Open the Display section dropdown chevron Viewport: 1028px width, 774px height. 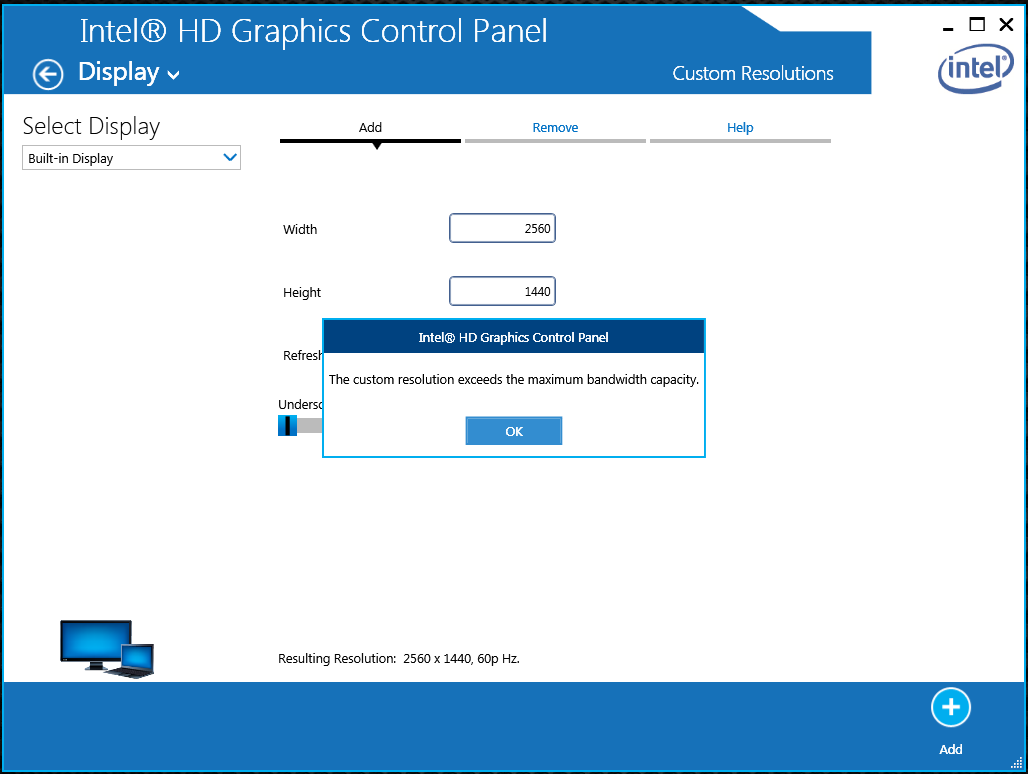174,75
